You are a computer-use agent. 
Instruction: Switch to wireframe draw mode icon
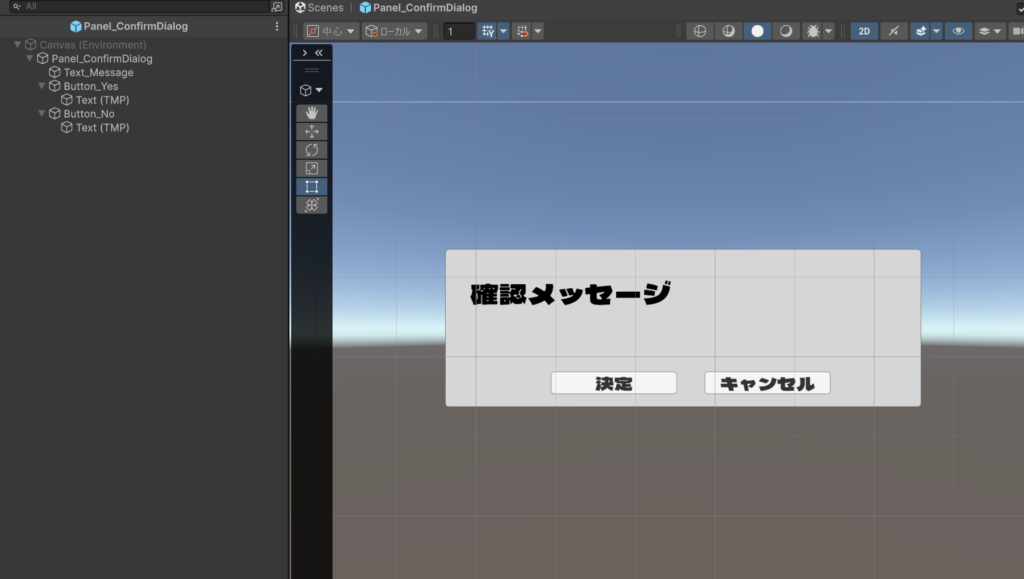point(700,31)
